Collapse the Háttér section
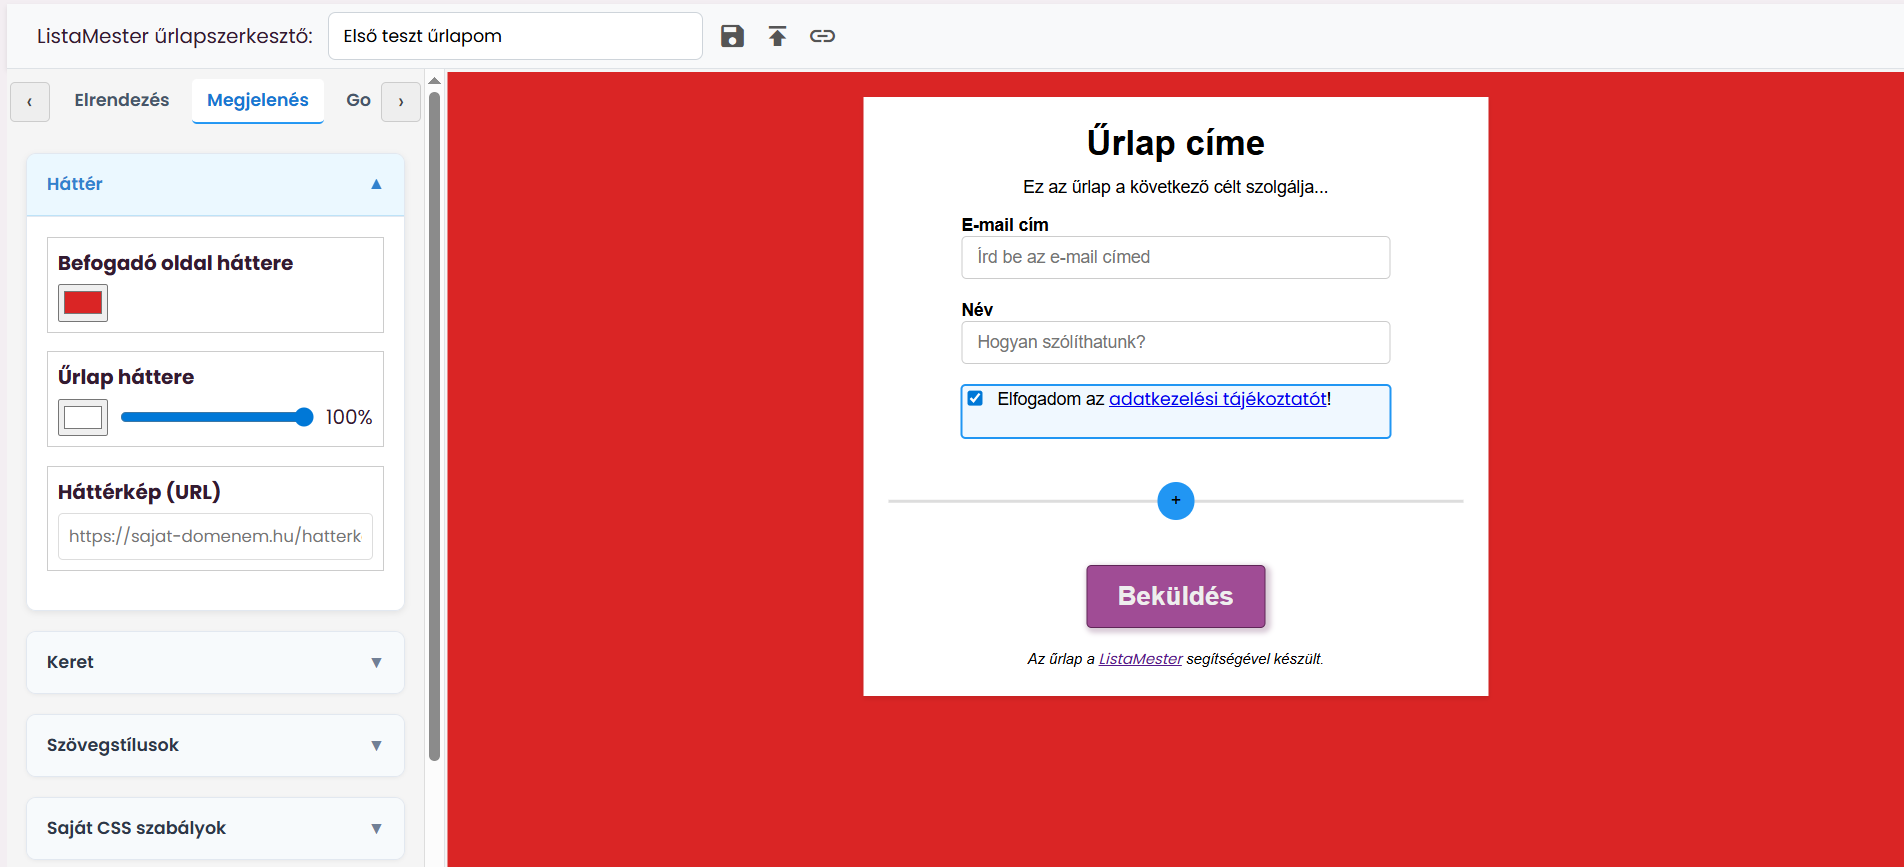Screen dimensions: 1904x867 tap(215, 184)
